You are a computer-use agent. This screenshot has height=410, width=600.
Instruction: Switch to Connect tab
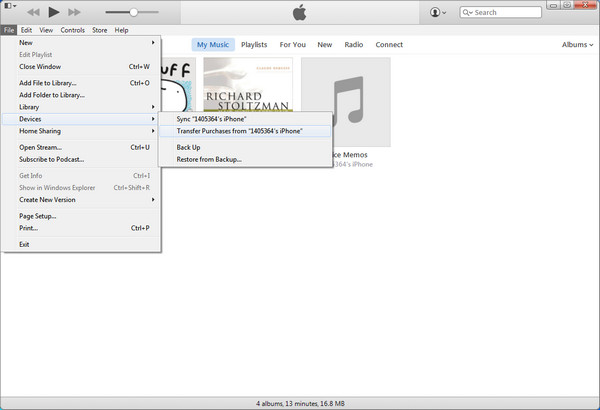tap(389, 45)
